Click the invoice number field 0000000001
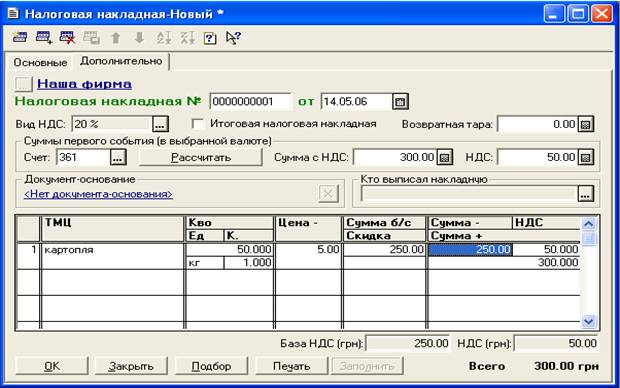The image size is (620, 388). 250,102
